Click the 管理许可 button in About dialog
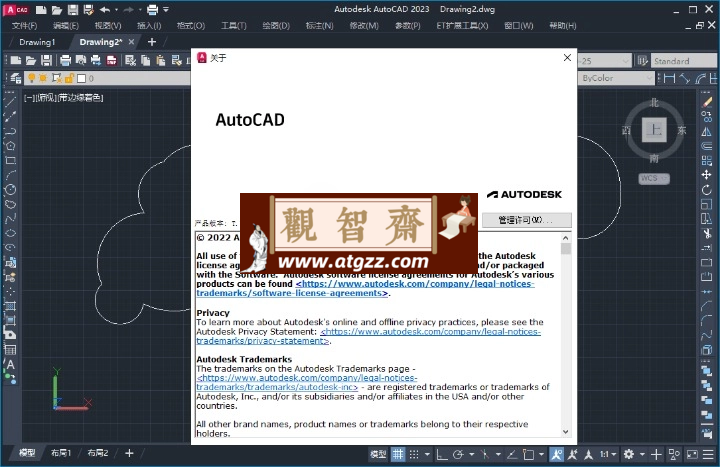The image size is (720, 467). coord(526,220)
